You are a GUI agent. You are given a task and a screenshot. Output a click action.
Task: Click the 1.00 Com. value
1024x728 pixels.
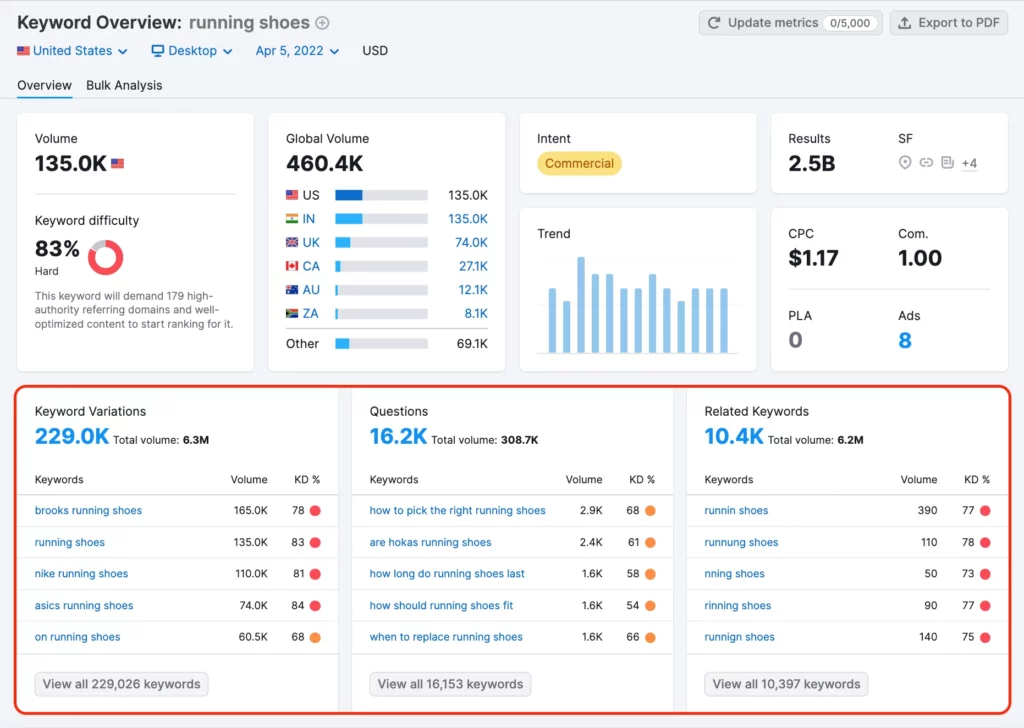pyautogui.click(x=920, y=258)
